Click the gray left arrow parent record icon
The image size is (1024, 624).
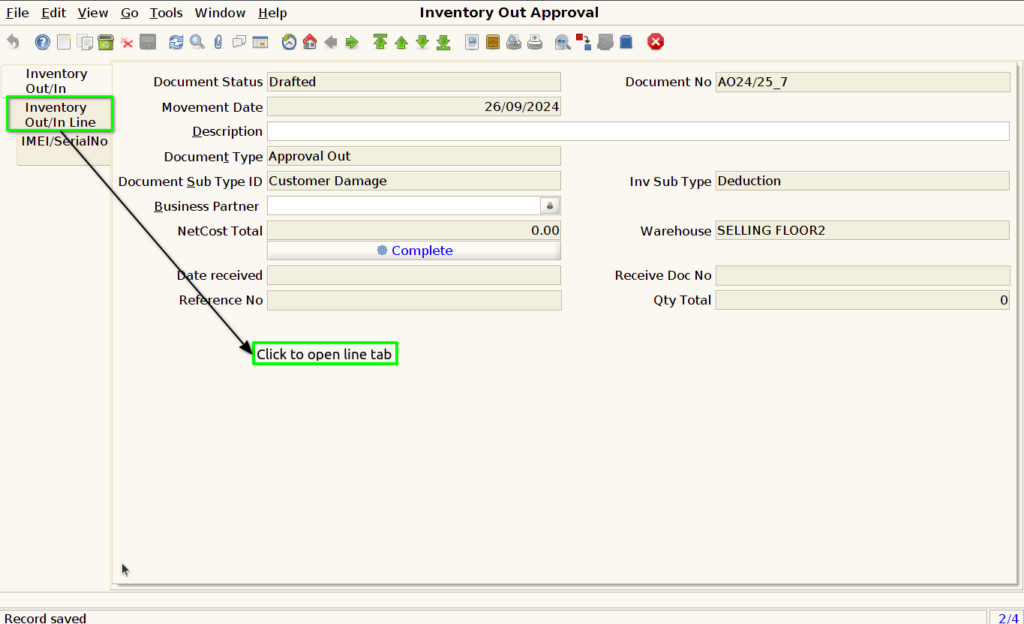tap(331, 42)
